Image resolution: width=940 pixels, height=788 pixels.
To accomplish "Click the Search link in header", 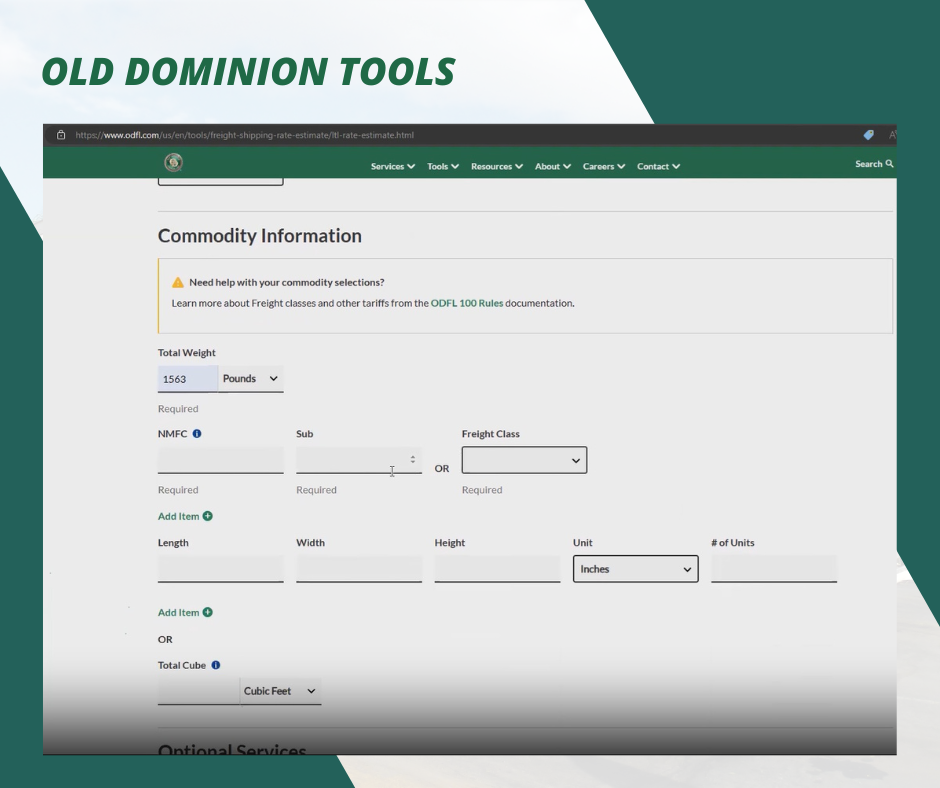I will click(x=874, y=164).
